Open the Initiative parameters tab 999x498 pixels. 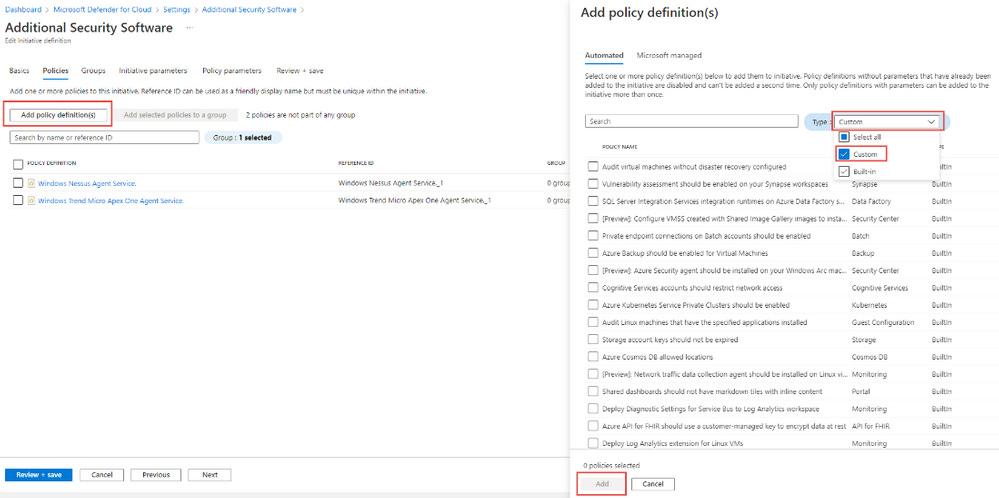153,71
